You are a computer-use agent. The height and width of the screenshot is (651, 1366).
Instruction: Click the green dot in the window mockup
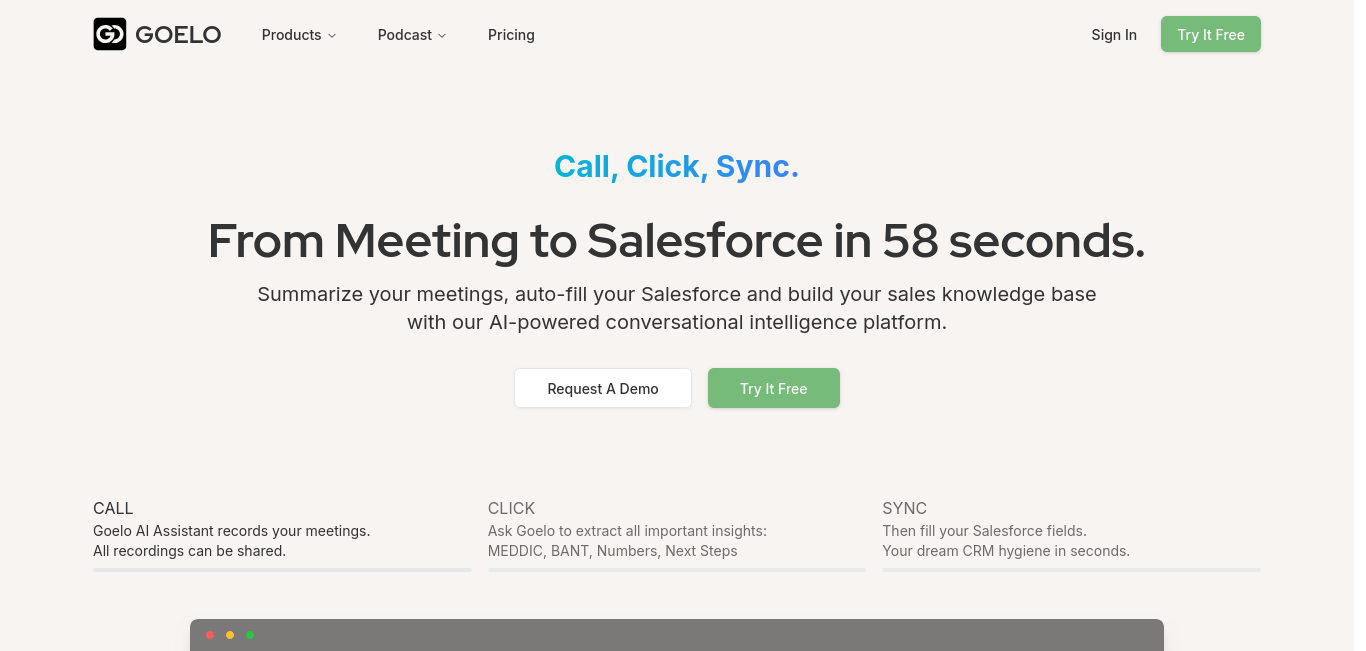click(250, 635)
